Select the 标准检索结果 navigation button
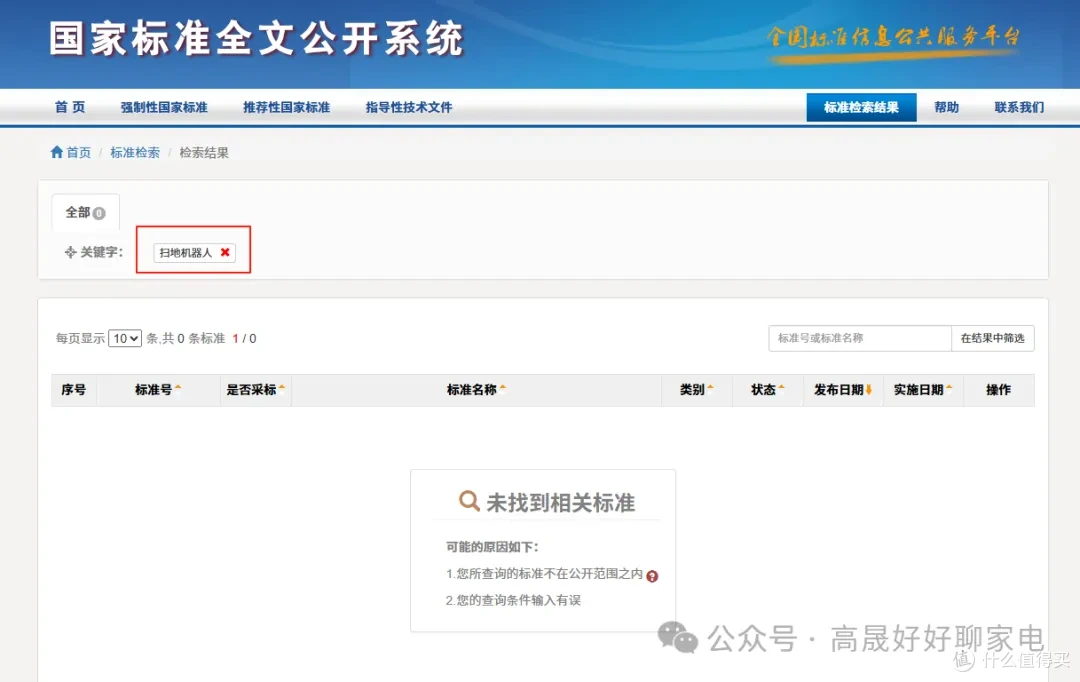The height and width of the screenshot is (682, 1080). pyautogui.click(x=861, y=107)
